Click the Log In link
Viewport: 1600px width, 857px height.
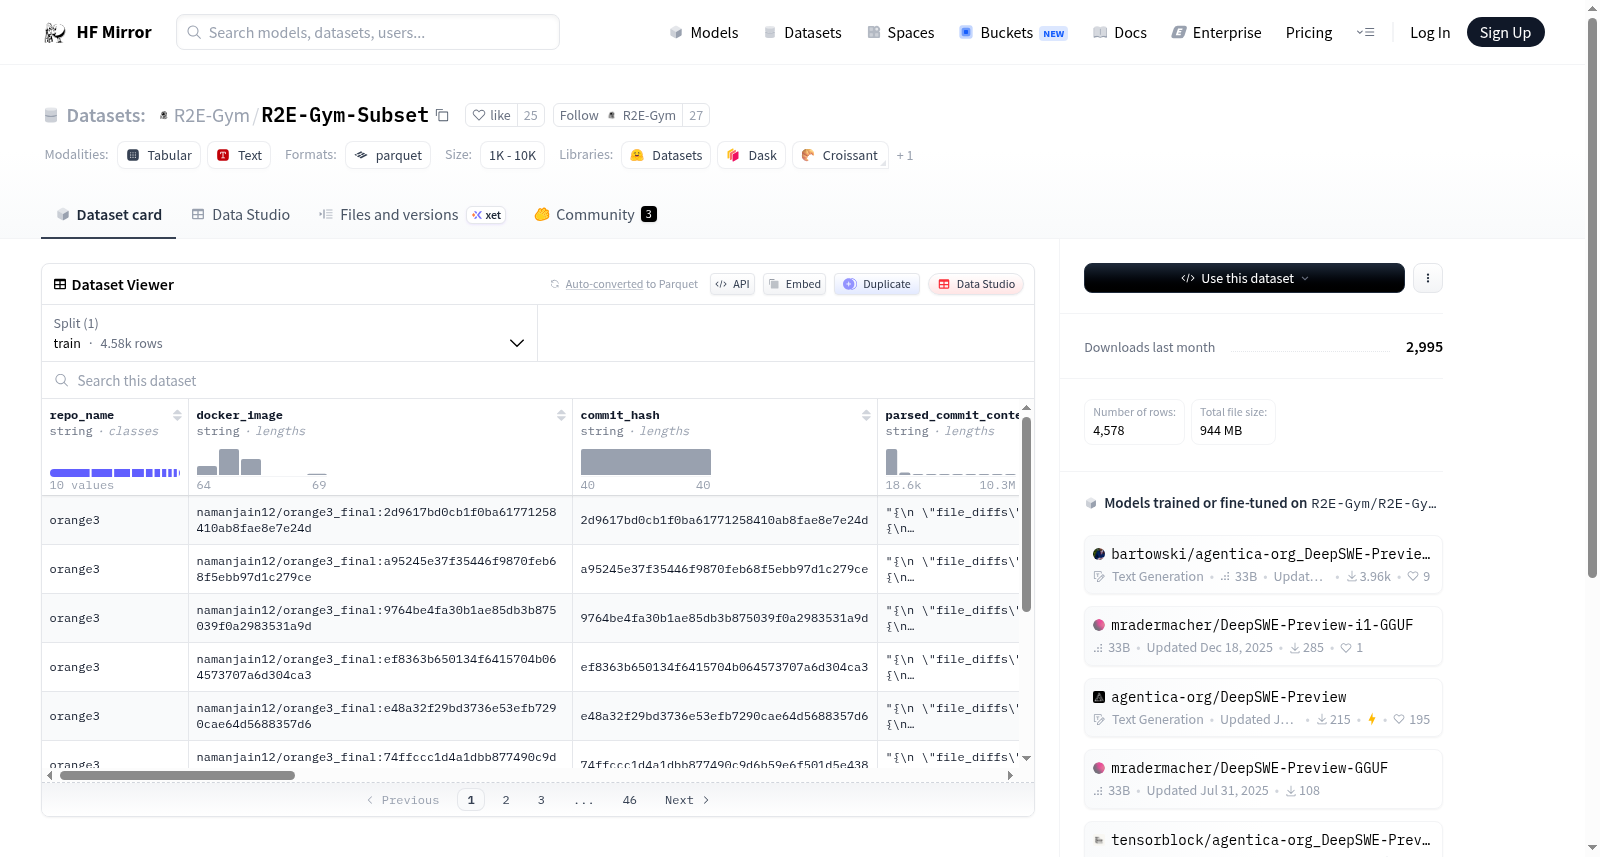click(x=1430, y=33)
